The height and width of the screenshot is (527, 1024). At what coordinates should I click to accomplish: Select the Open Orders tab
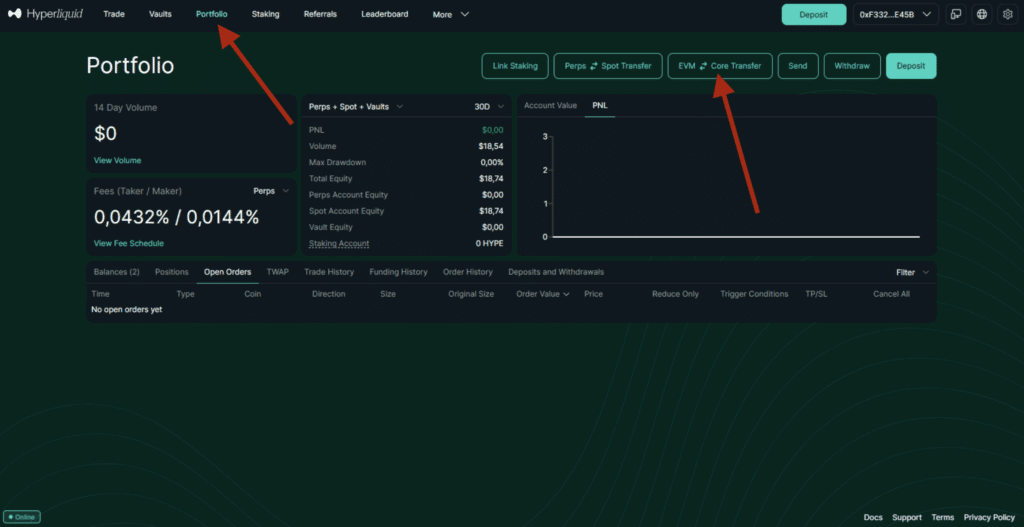coord(227,272)
